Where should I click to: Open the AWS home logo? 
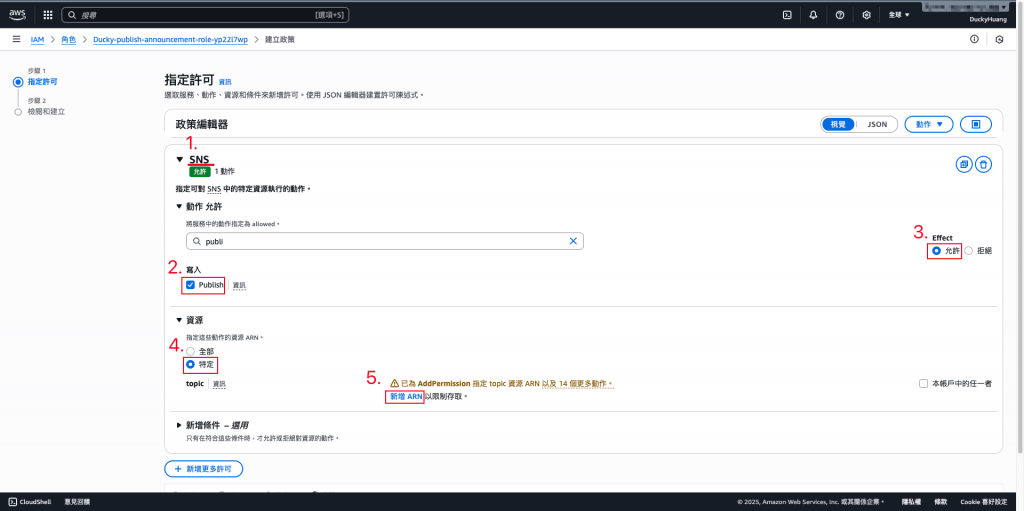click(x=18, y=14)
